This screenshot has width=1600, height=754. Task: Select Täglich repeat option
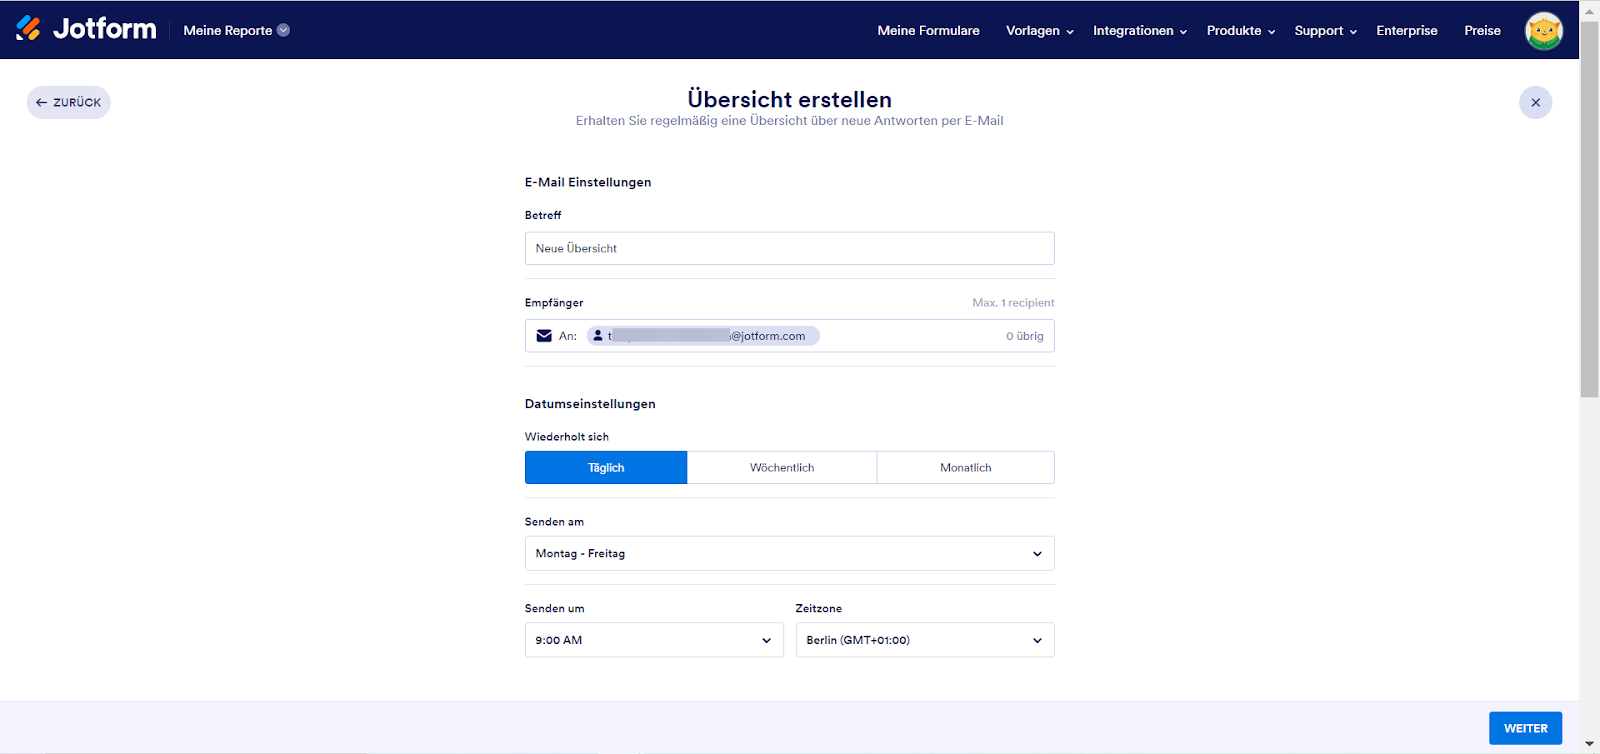click(x=606, y=468)
